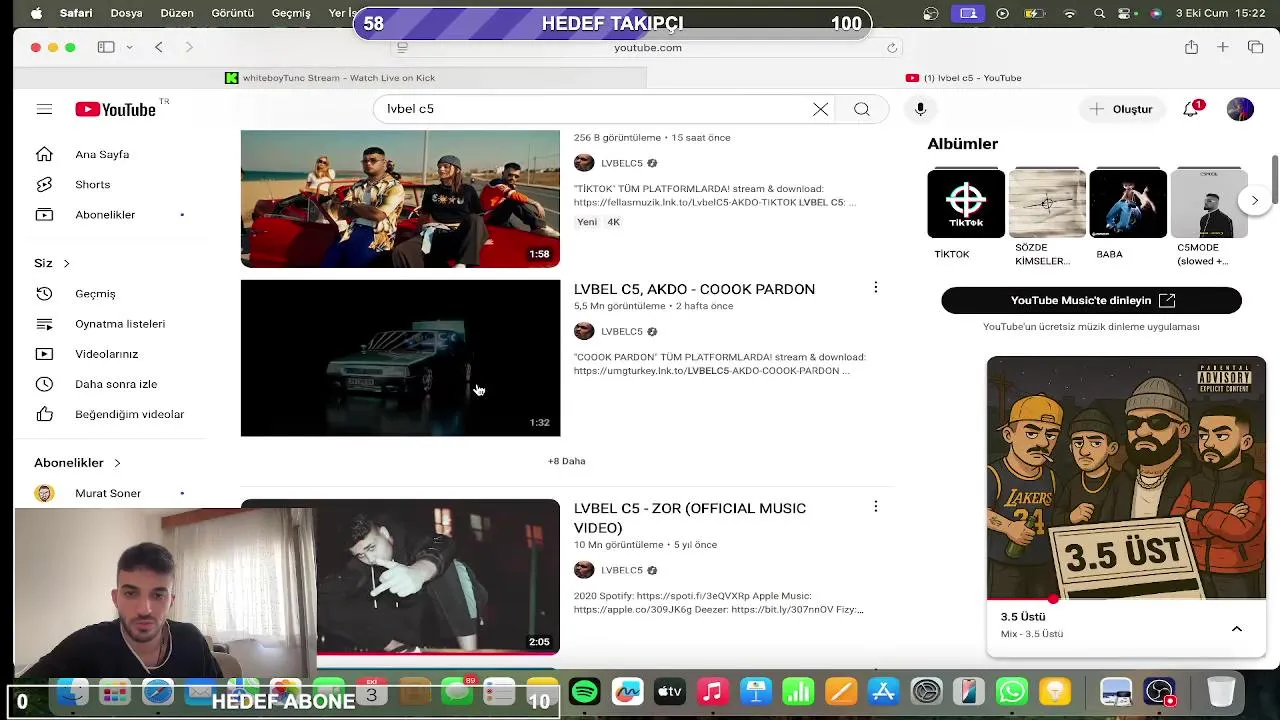Open Apple TV from the Dock

click(669, 691)
